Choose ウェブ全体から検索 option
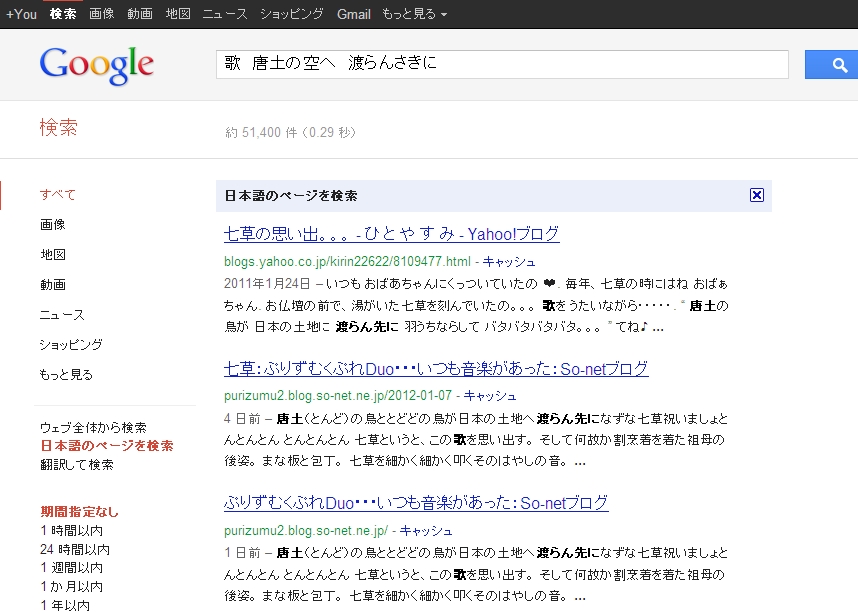The image size is (858, 614). click(93, 427)
